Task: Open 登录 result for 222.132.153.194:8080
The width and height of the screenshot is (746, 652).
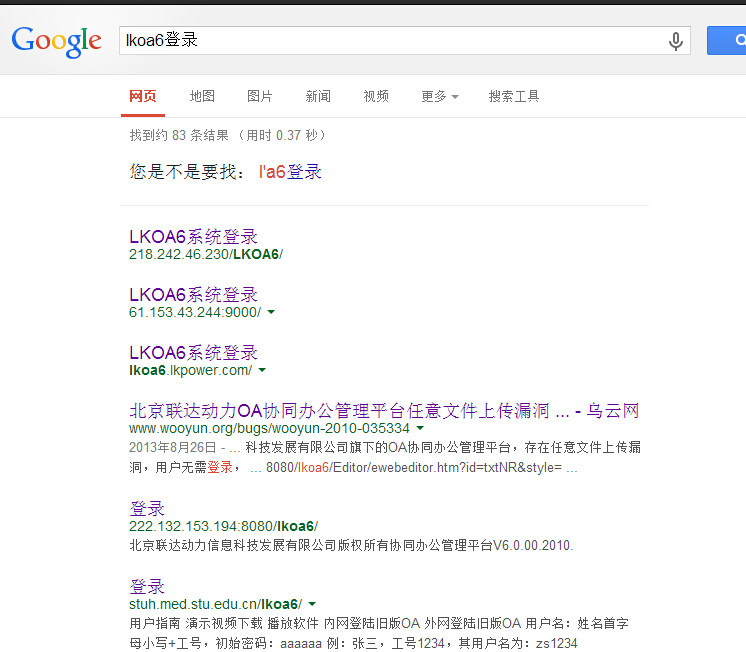Action: point(147,509)
